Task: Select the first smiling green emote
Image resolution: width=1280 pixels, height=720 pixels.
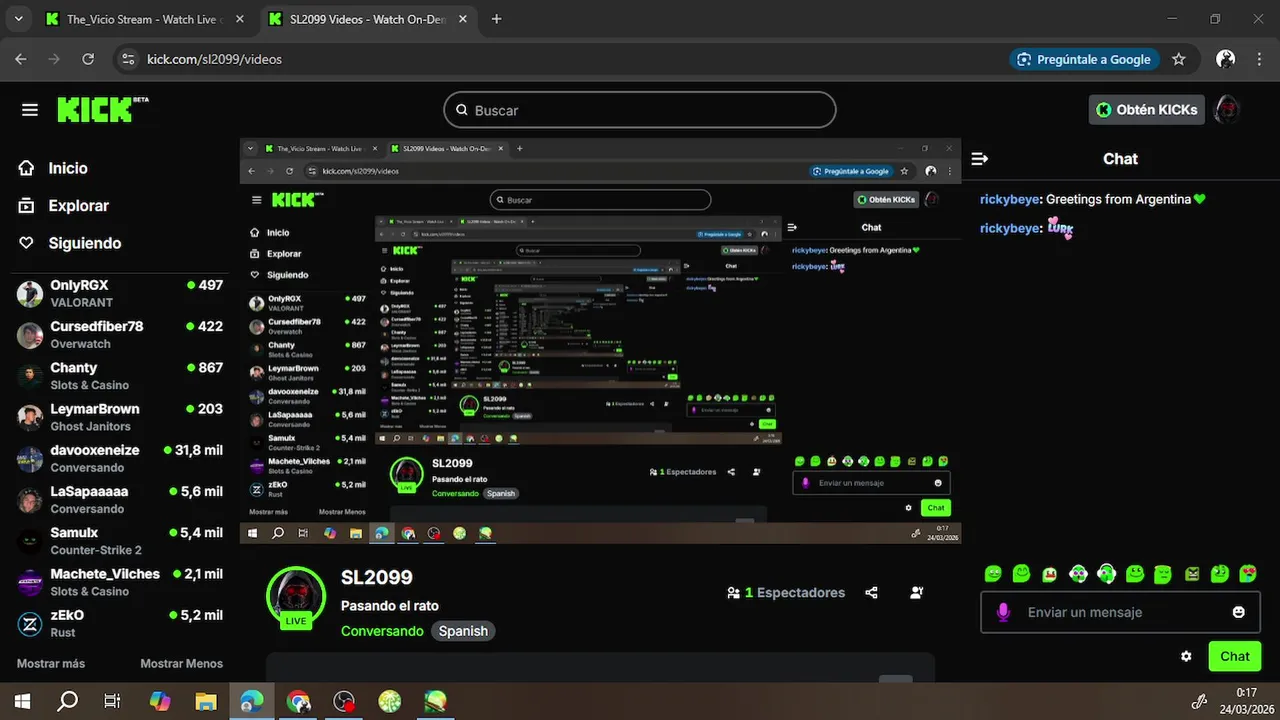Action: [993, 574]
